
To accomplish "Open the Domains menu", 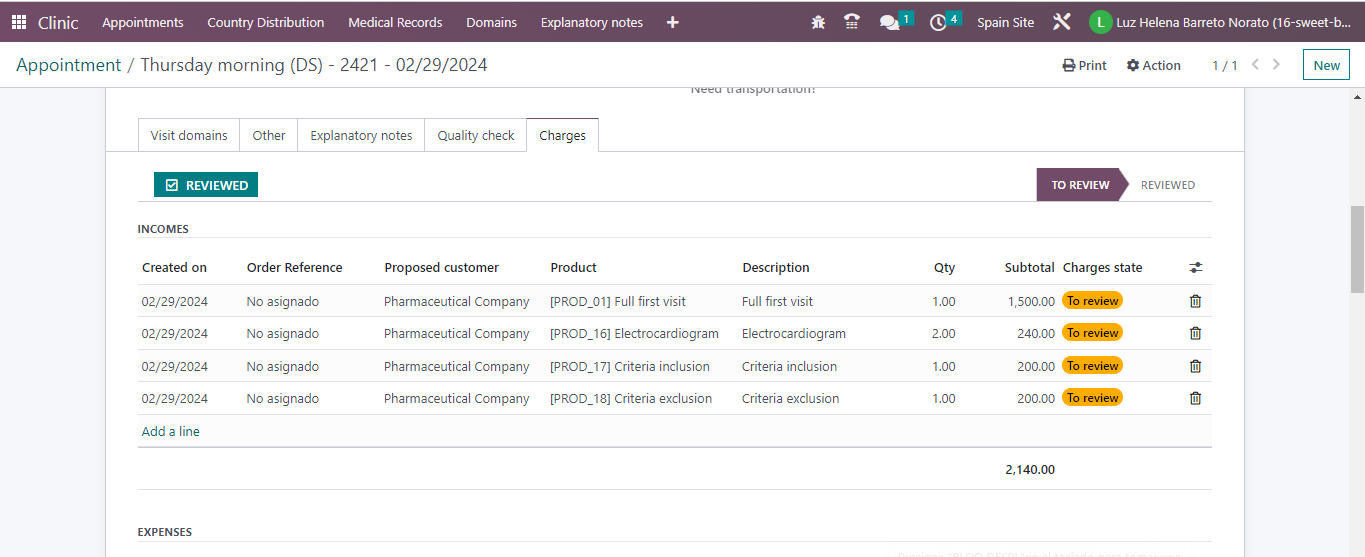I will coord(492,22).
